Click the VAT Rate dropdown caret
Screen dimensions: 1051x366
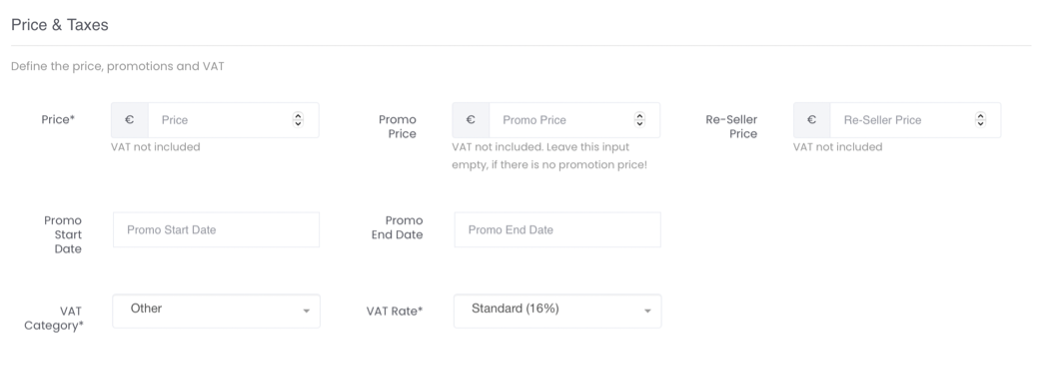click(647, 311)
